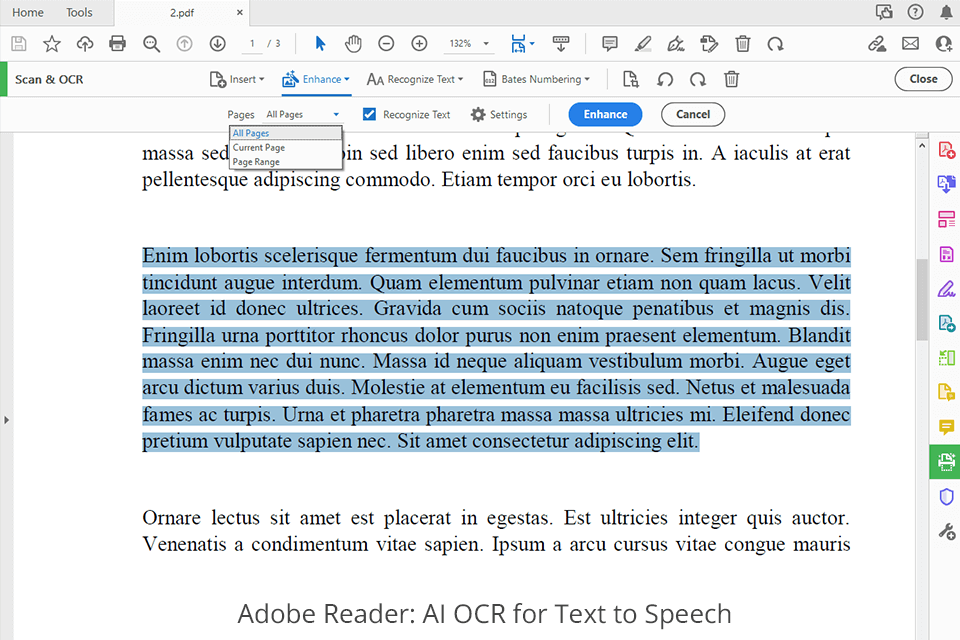Toggle the Recognize Text checkbox
The height and width of the screenshot is (640, 960).
pyautogui.click(x=369, y=114)
